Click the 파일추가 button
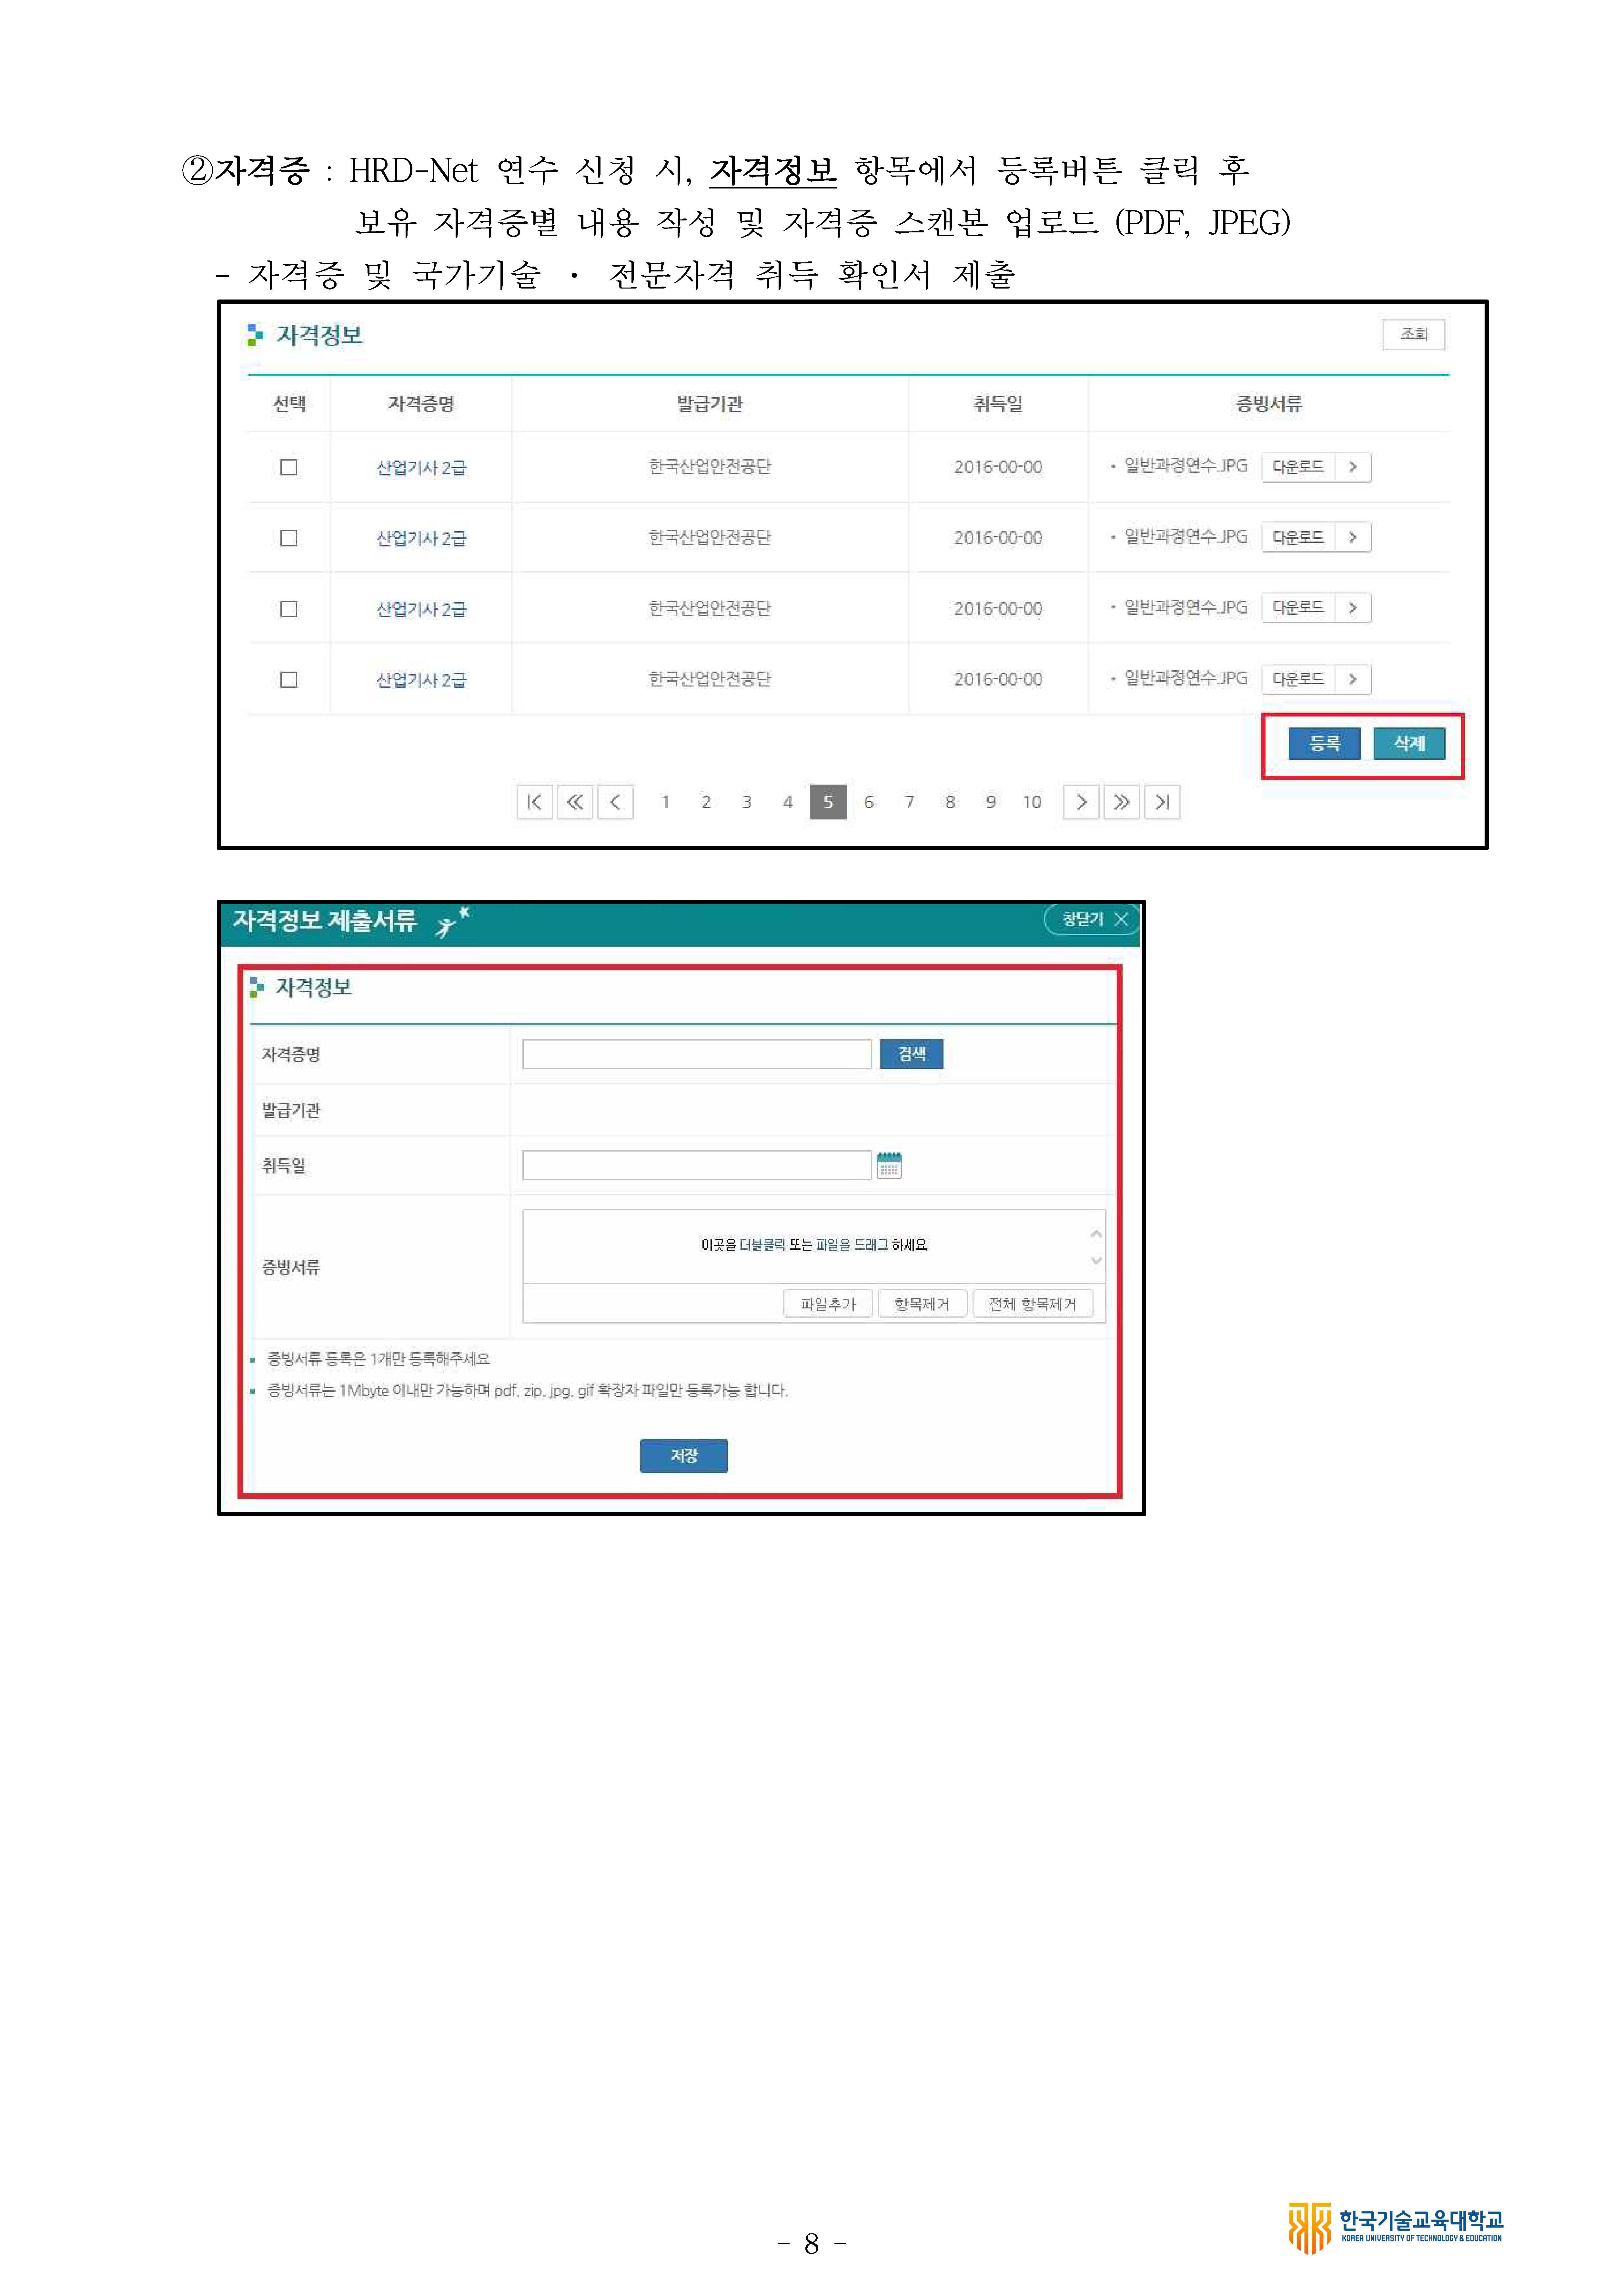 (828, 1304)
